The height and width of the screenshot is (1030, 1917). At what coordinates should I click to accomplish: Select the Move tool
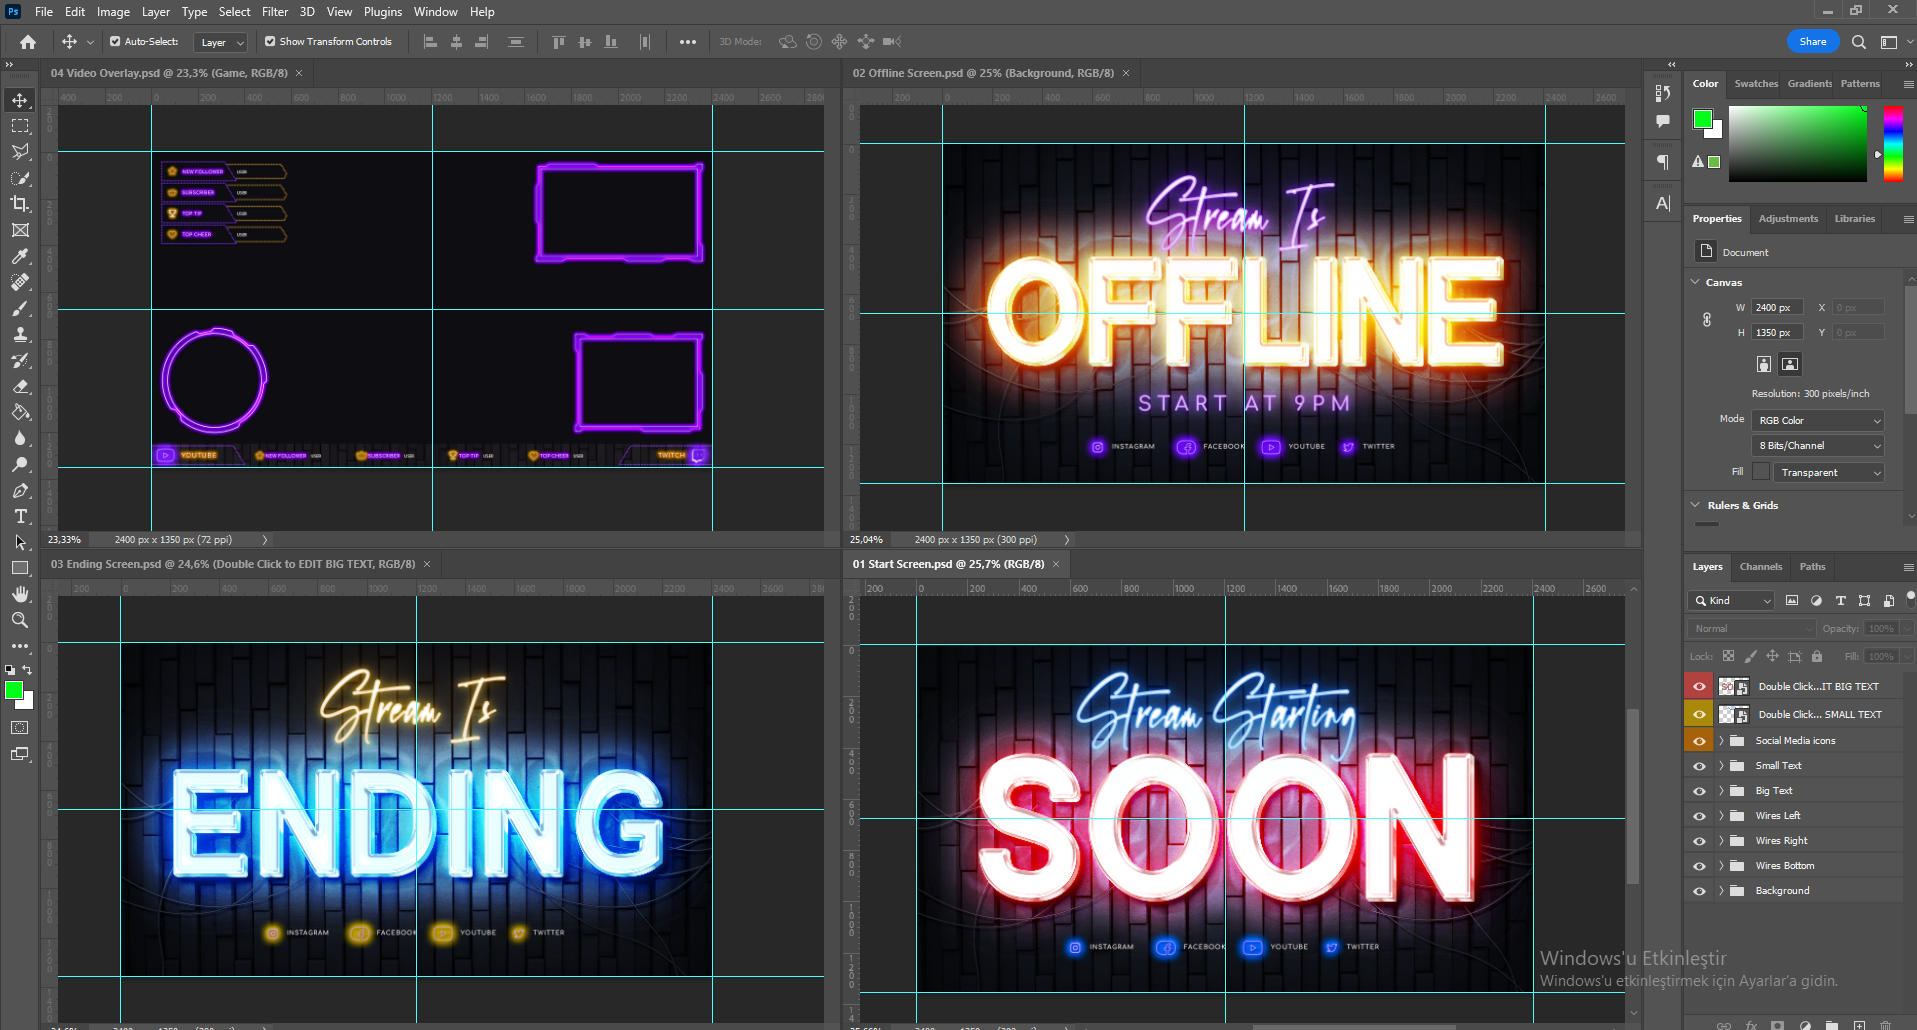point(20,100)
